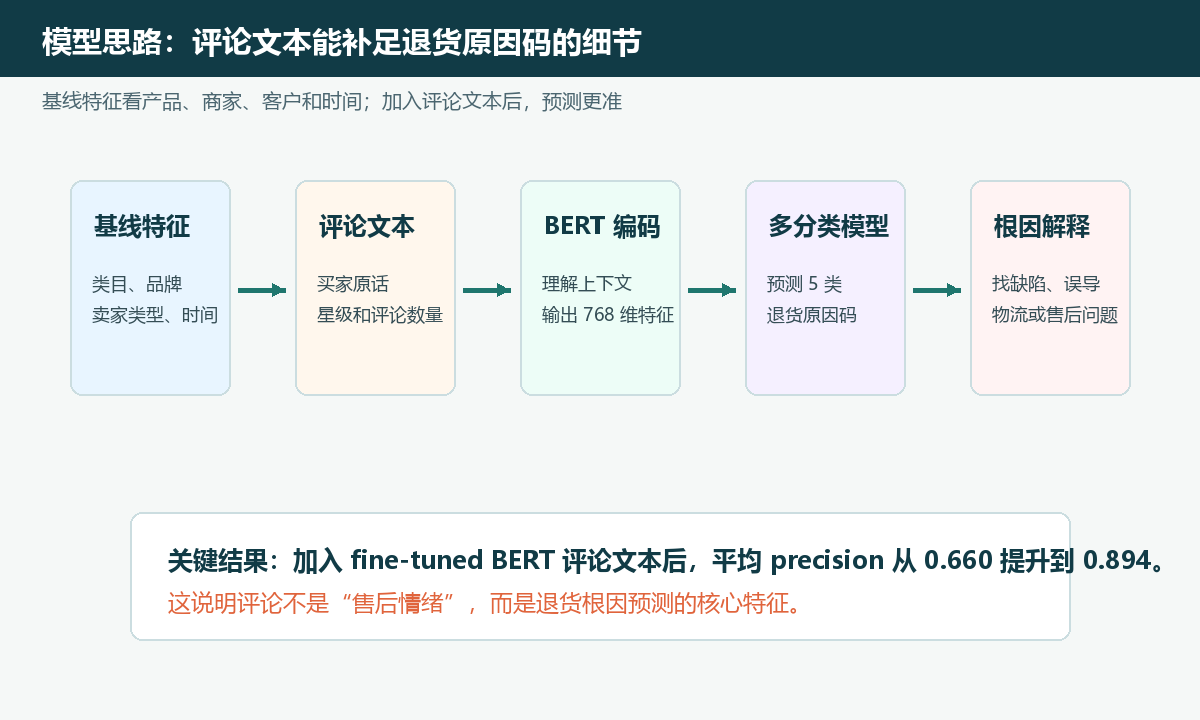This screenshot has height=720, width=1200.
Task: Select the 多分类模型 card
Action: click(x=825, y=288)
